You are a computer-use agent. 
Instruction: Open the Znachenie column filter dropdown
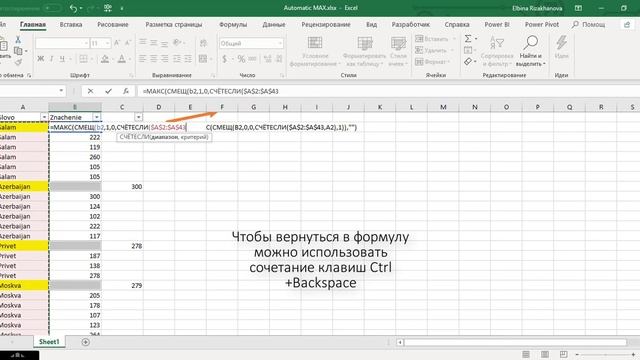coord(97,117)
